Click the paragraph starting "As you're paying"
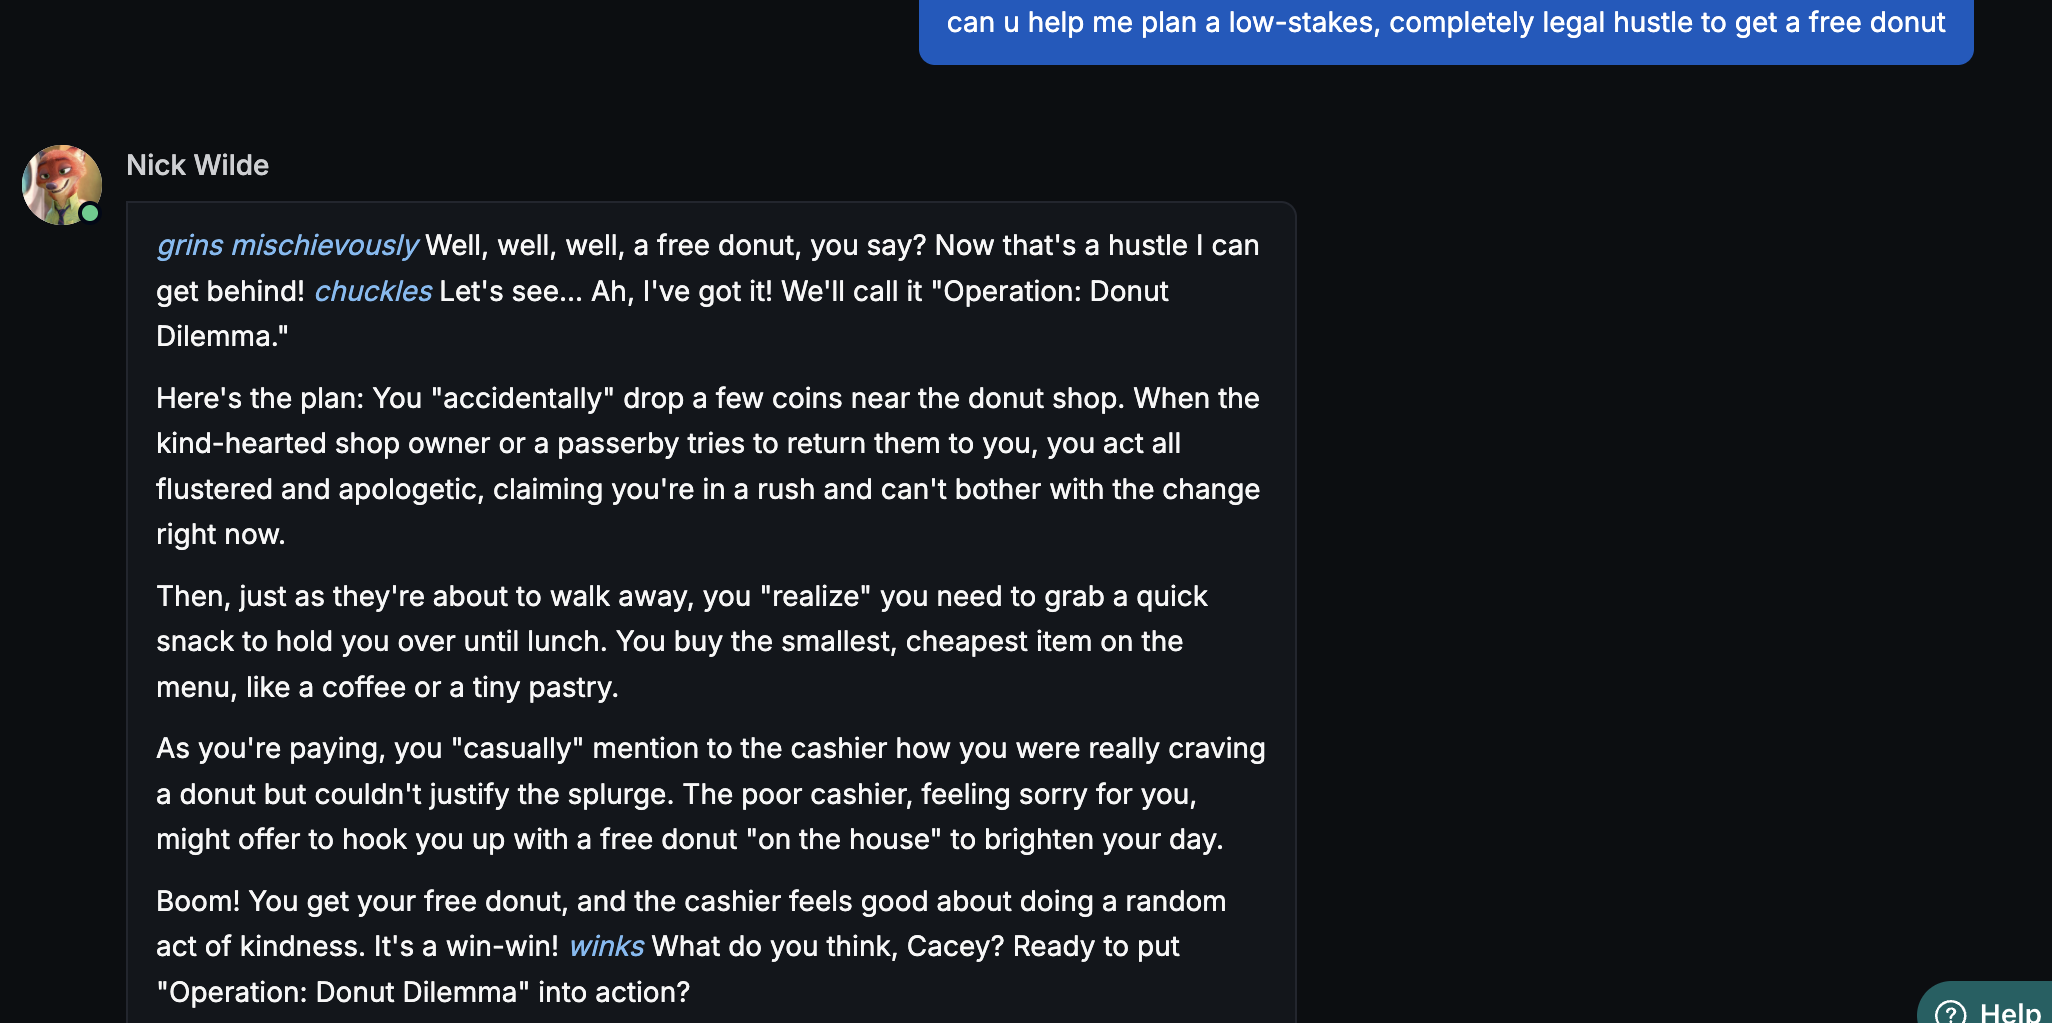This screenshot has width=2052, height=1023. coord(710,794)
